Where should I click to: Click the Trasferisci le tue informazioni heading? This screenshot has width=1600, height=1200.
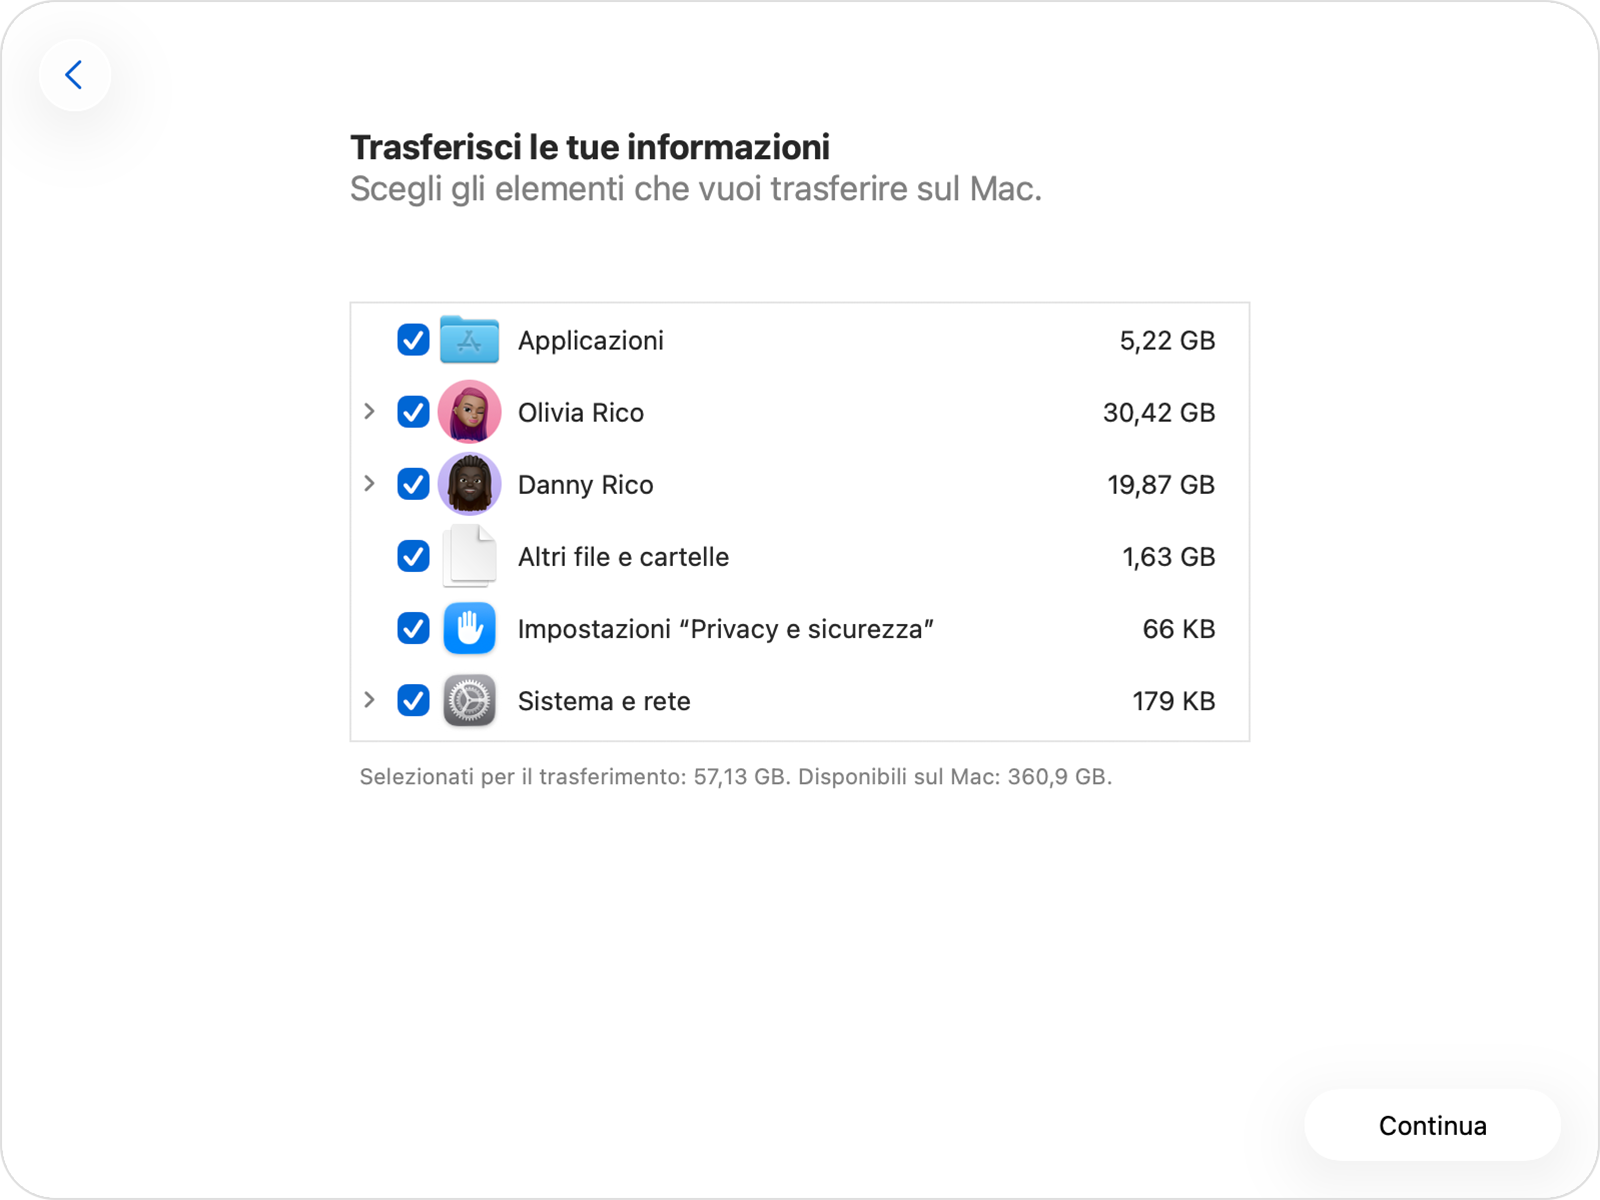[x=590, y=146]
